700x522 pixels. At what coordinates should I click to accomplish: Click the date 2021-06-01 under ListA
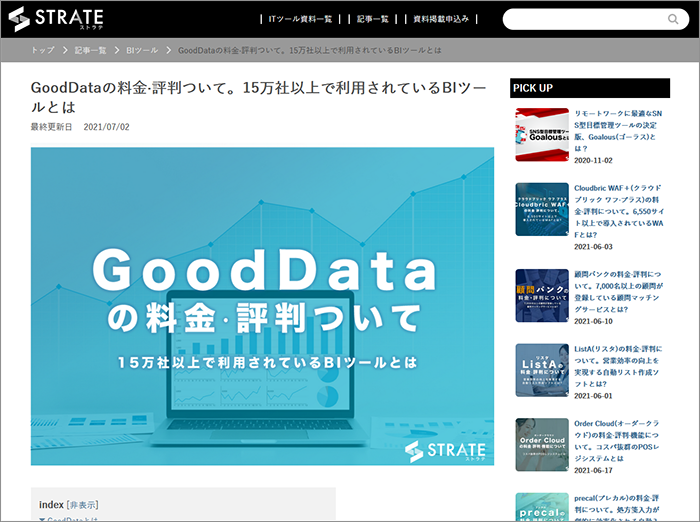(593, 396)
